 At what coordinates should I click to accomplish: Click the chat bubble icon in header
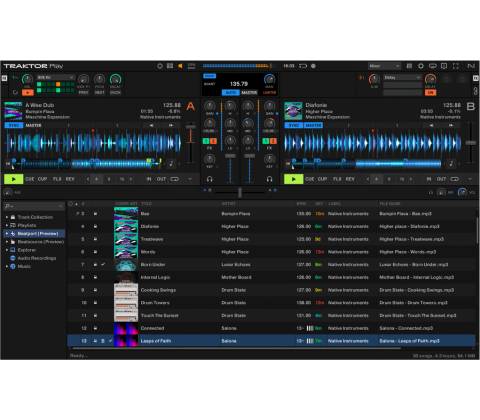(x=444, y=66)
